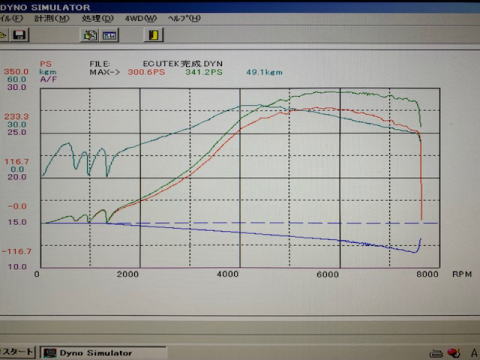
Task: Click the DYNO SIMULATOR title bar
Action: point(240,7)
